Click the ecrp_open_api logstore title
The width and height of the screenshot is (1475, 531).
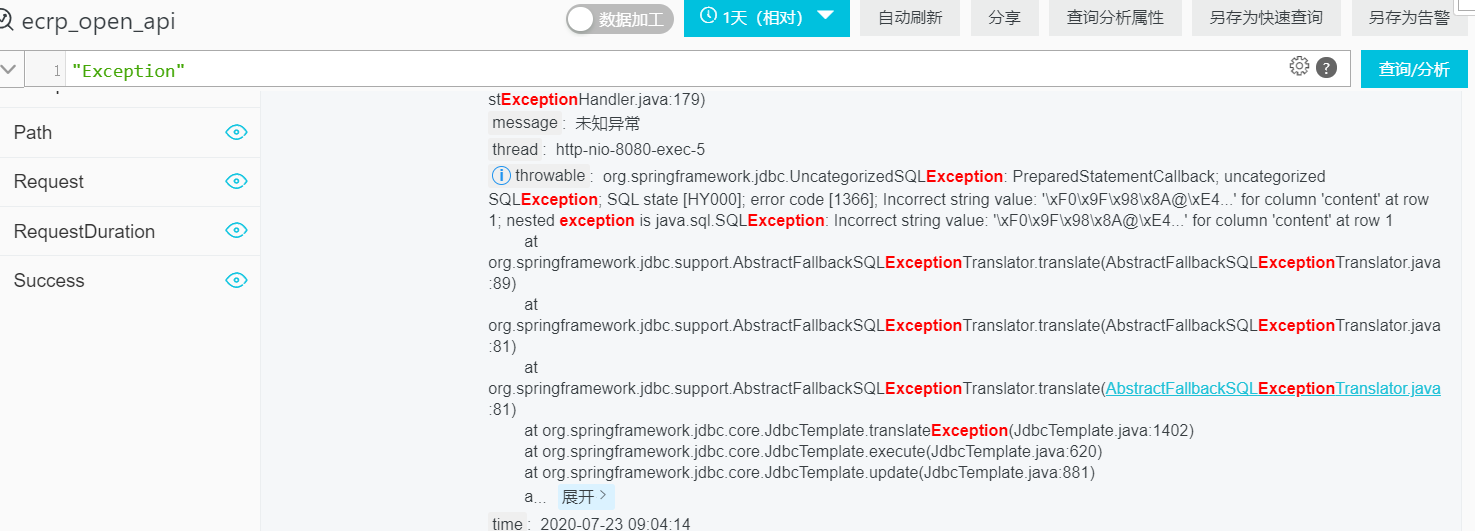98,21
